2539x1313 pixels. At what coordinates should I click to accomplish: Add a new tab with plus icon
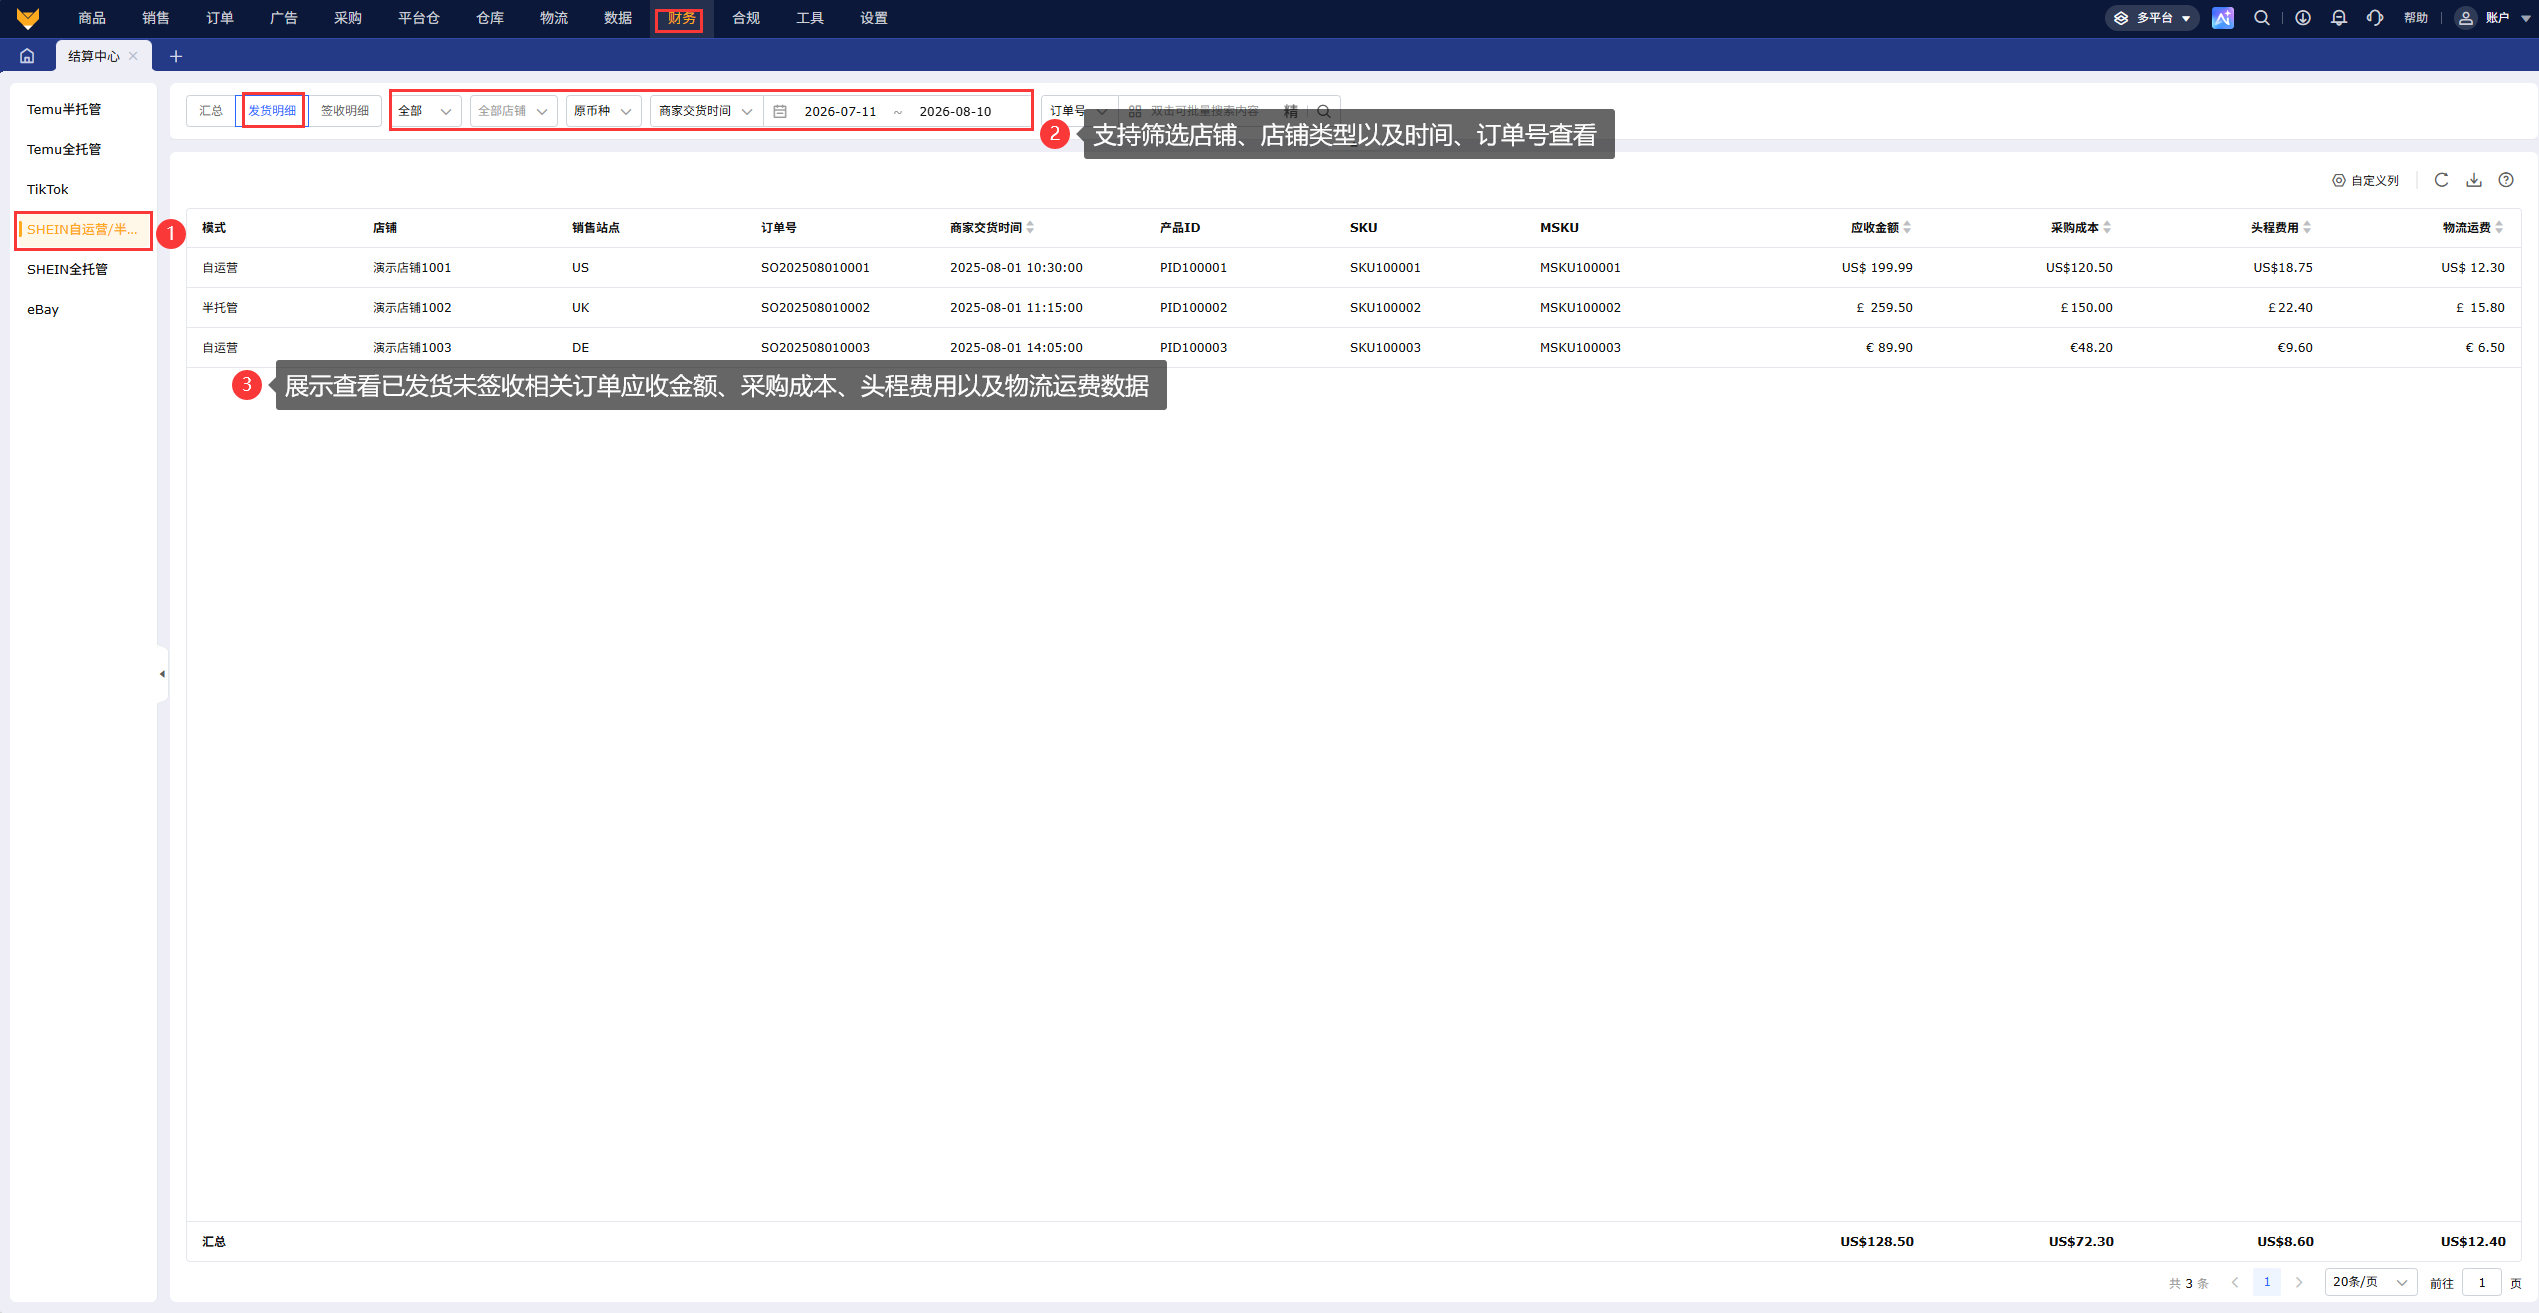(176, 56)
